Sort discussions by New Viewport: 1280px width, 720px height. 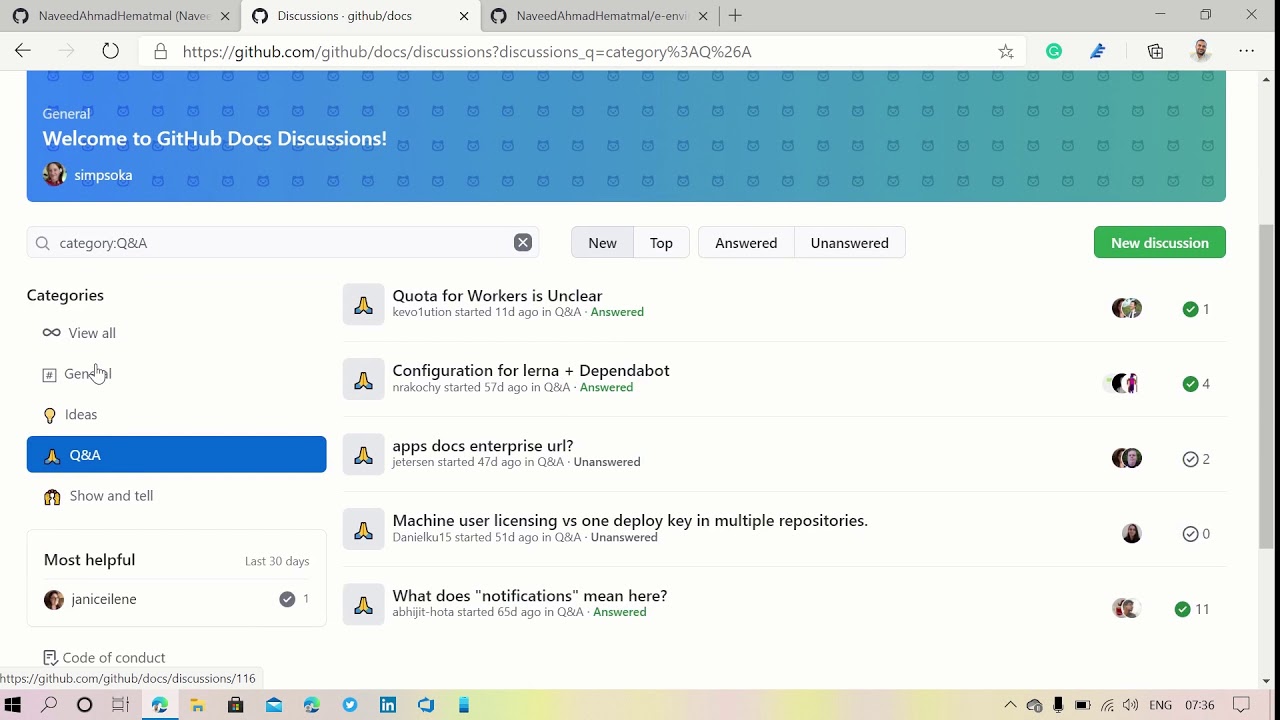(602, 243)
